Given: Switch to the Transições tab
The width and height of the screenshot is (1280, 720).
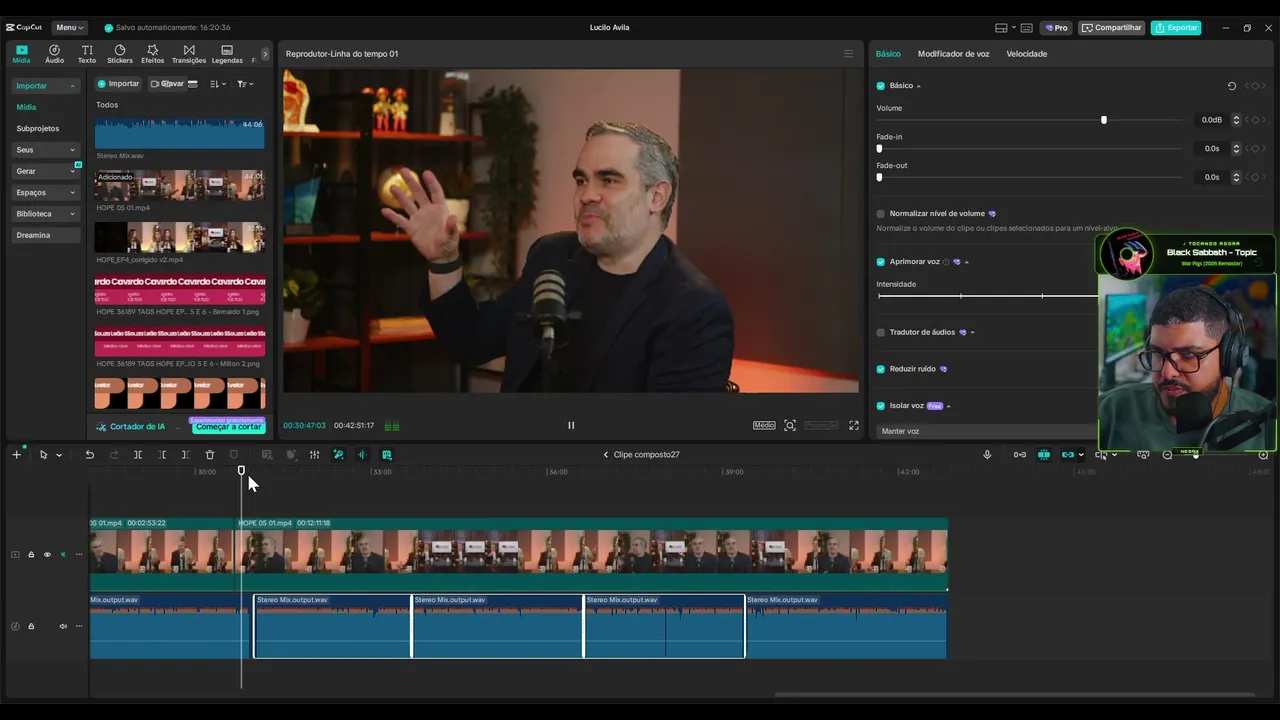Looking at the screenshot, I should point(189,54).
